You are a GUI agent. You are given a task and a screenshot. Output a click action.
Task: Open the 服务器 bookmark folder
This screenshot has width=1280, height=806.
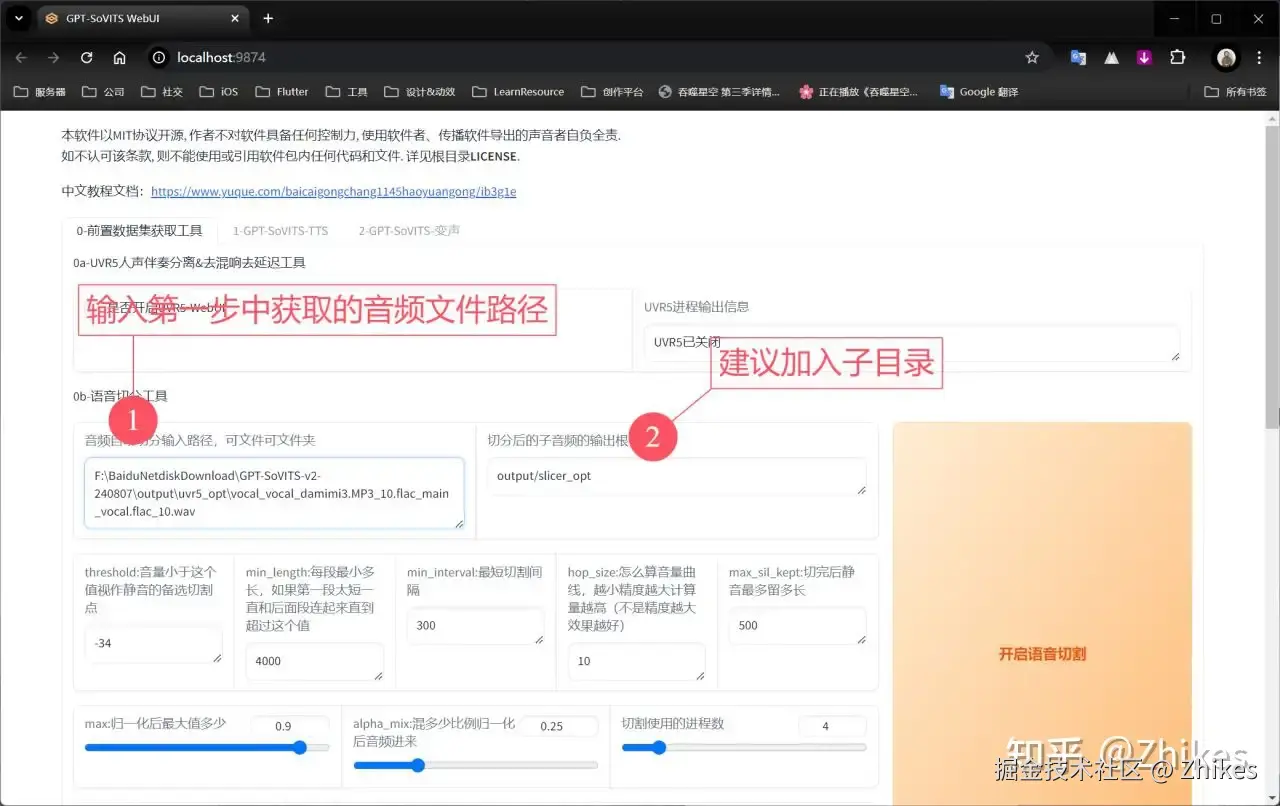coord(39,92)
